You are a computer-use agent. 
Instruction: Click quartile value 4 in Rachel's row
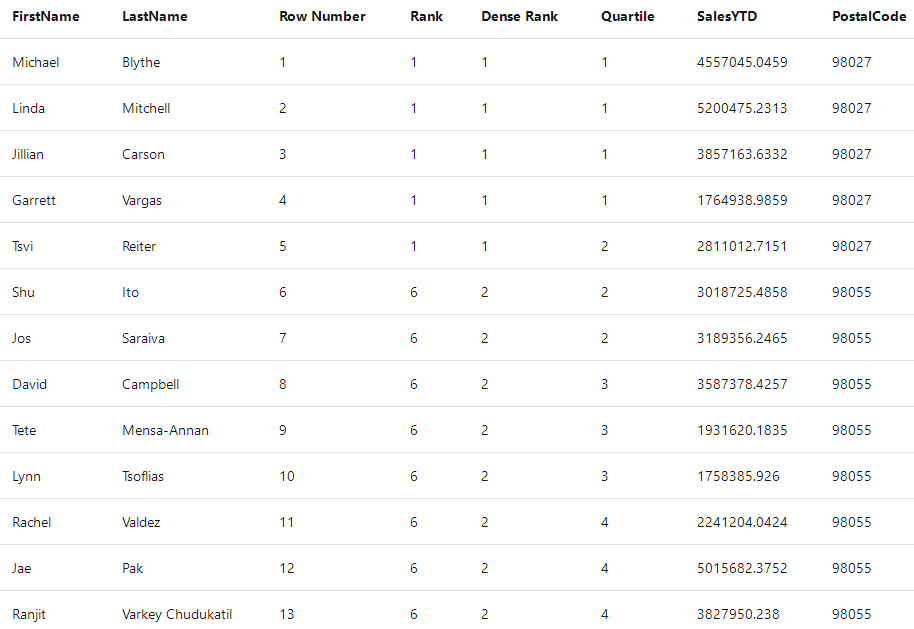(x=604, y=523)
